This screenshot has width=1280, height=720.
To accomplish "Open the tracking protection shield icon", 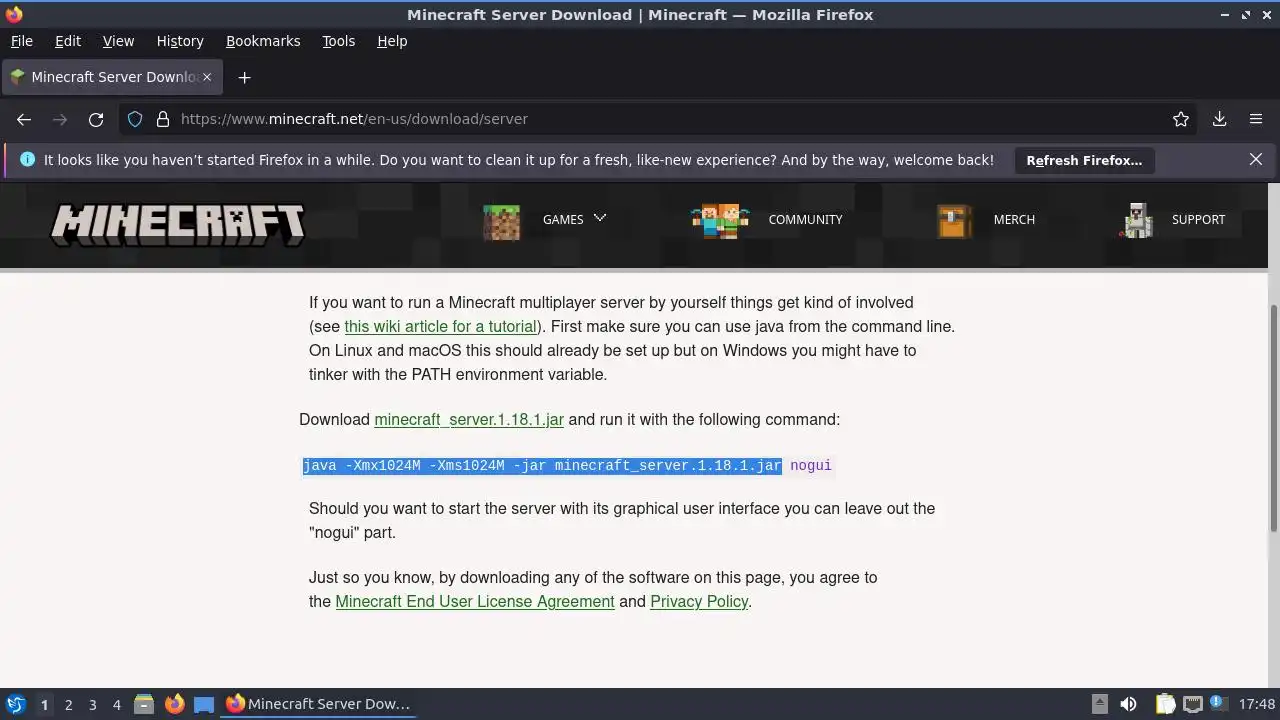I will pyautogui.click(x=135, y=119).
